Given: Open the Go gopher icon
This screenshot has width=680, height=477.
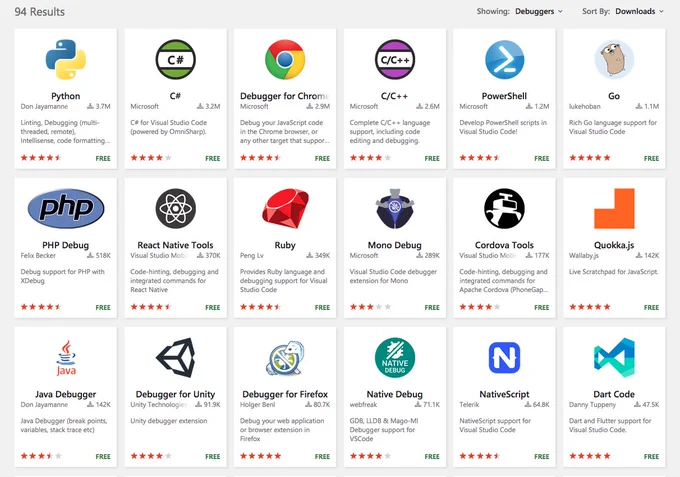Looking at the screenshot, I should pos(614,59).
